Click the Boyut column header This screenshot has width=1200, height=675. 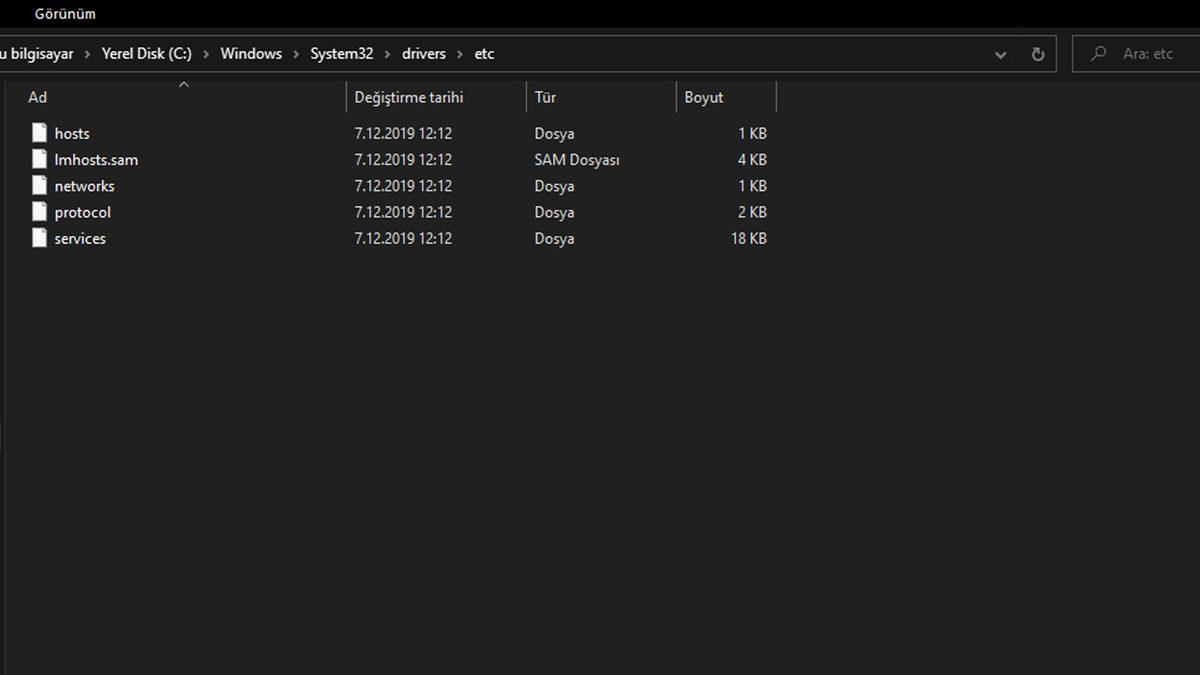tap(704, 98)
